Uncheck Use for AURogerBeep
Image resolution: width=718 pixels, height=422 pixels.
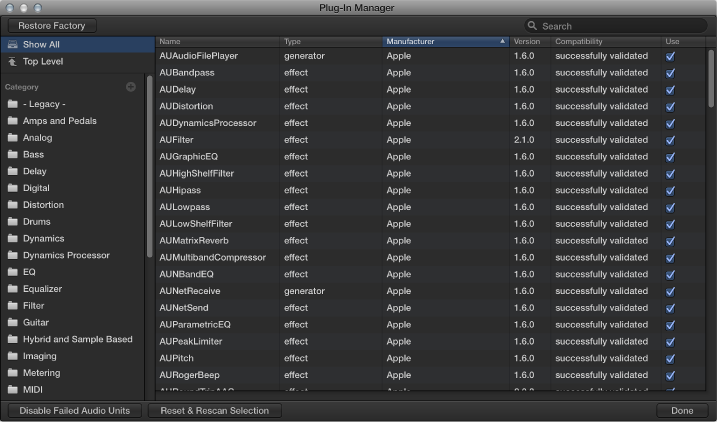(x=670, y=375)
